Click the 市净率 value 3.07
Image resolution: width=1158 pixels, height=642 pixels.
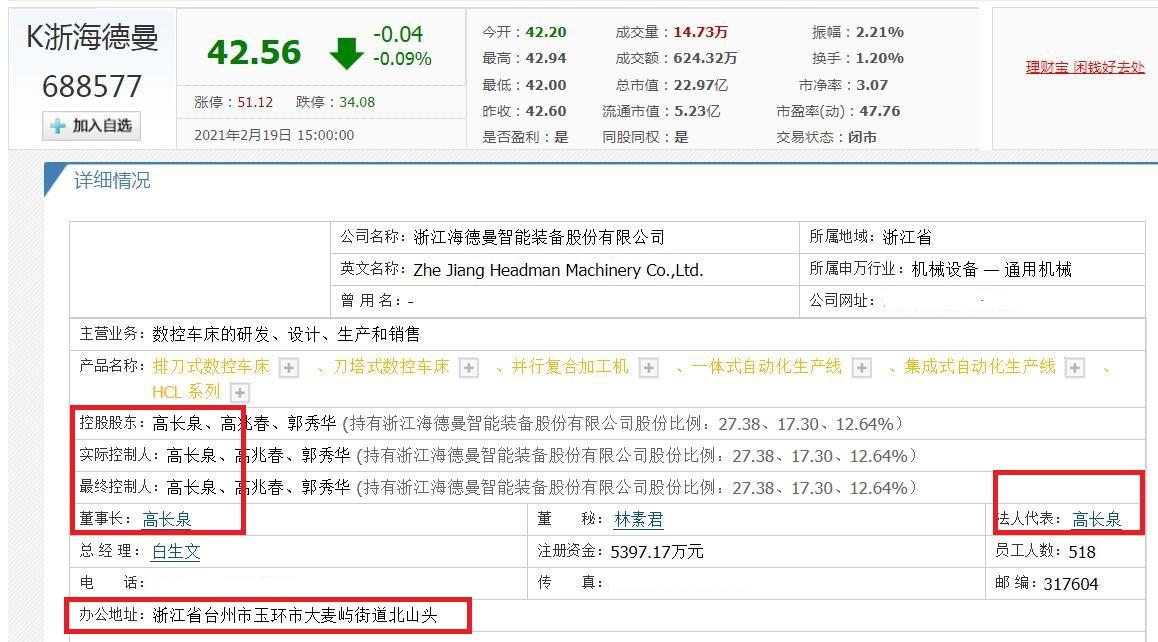click(872, 85)
